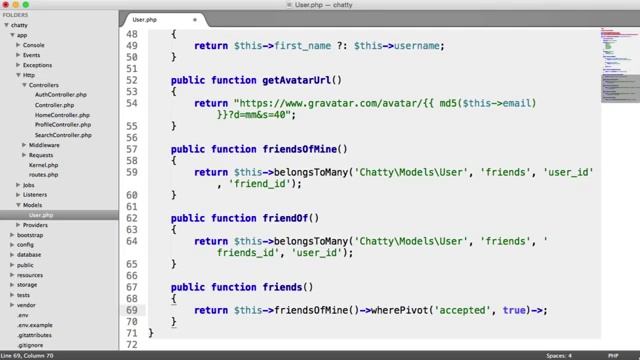Expand the vendor folder arrow

click(x=12, y=305)
